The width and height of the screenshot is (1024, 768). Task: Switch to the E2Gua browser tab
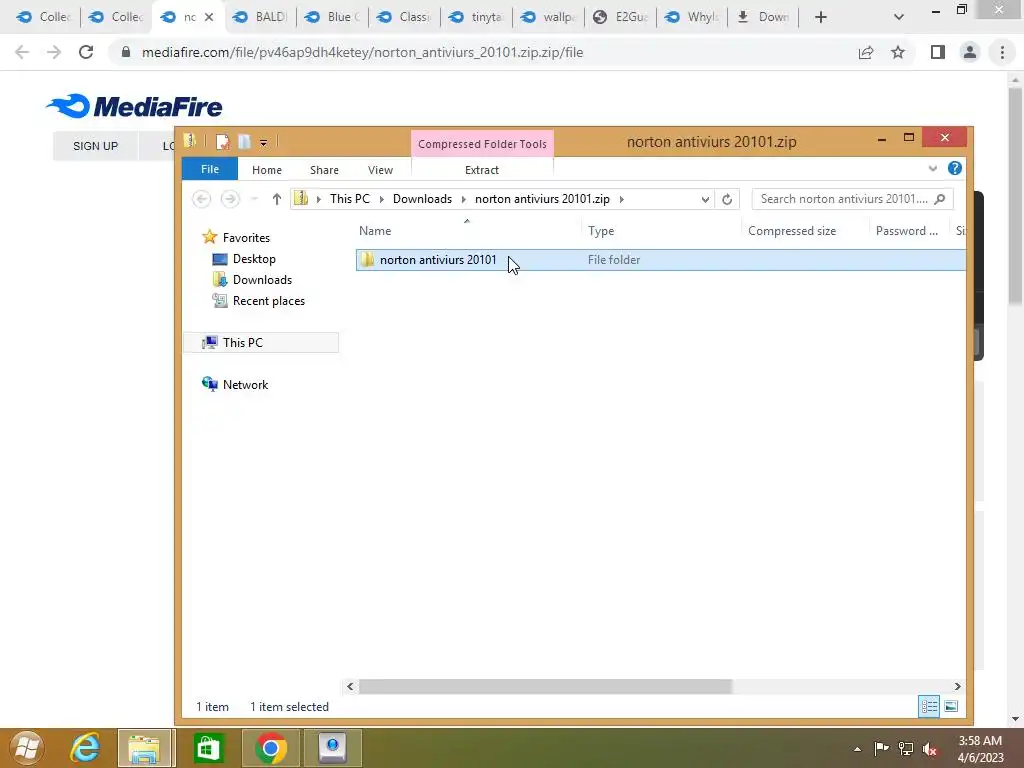click(620, 17)
